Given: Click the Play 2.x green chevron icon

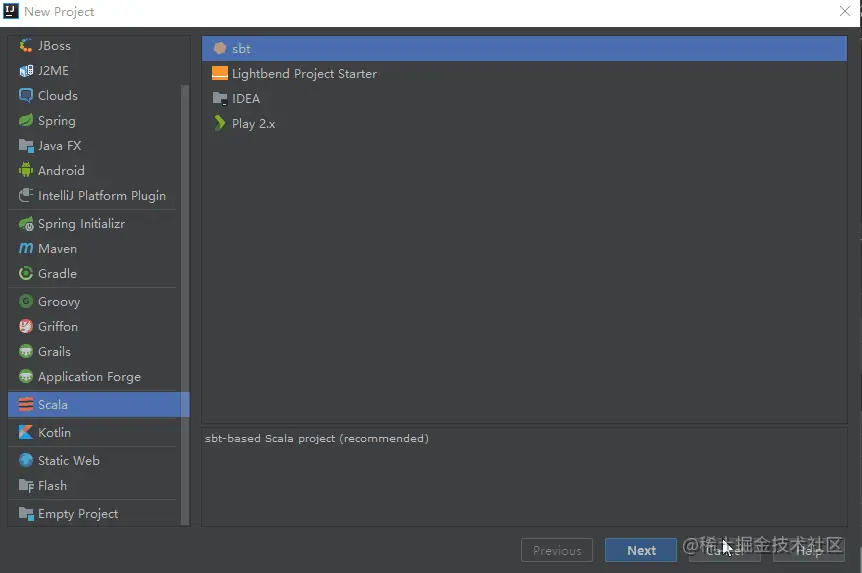Looking at the screenshot, I should pyautogui.click(x=220, y=123).
